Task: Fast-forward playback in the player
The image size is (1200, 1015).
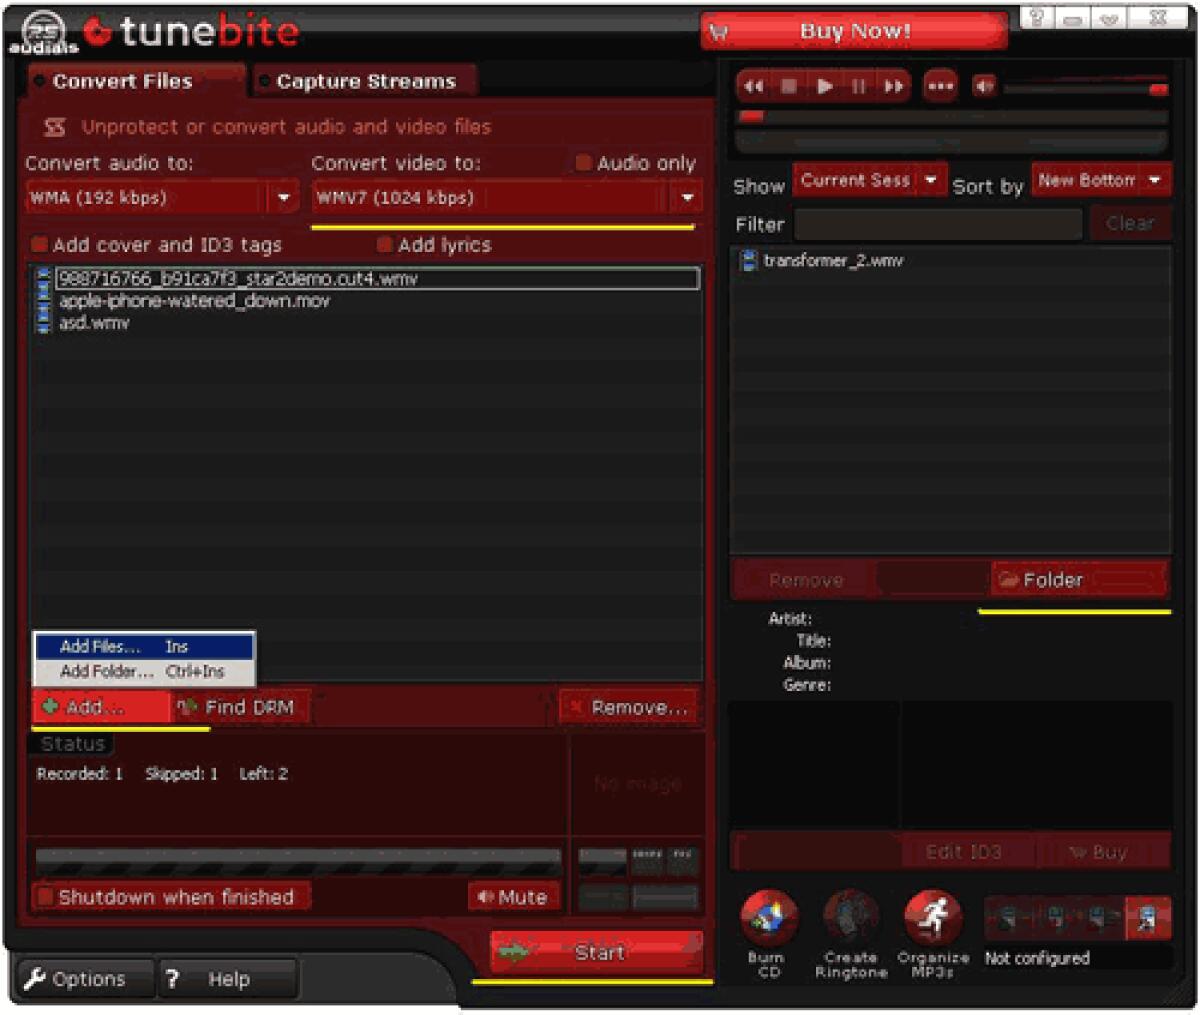Action: 893,87
